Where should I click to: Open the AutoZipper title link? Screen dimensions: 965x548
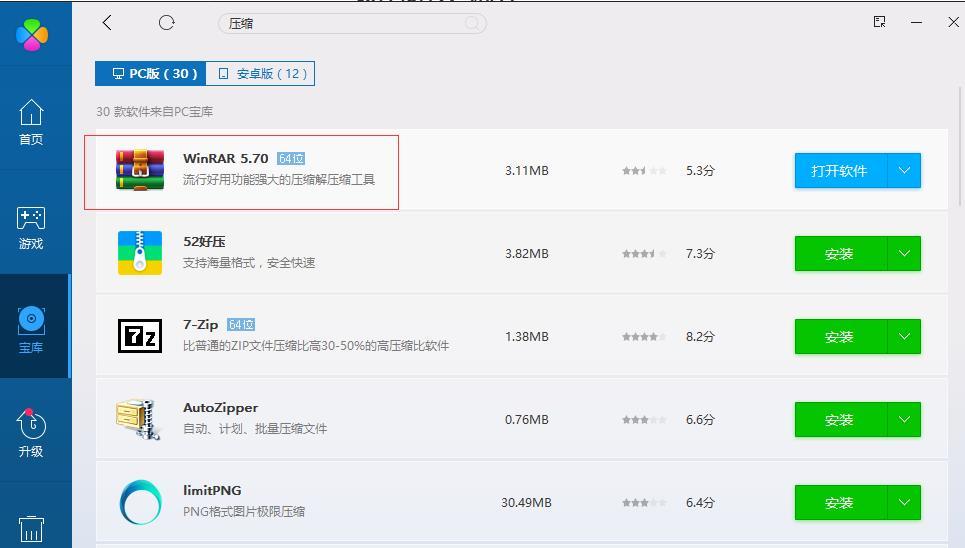[220, 408]
